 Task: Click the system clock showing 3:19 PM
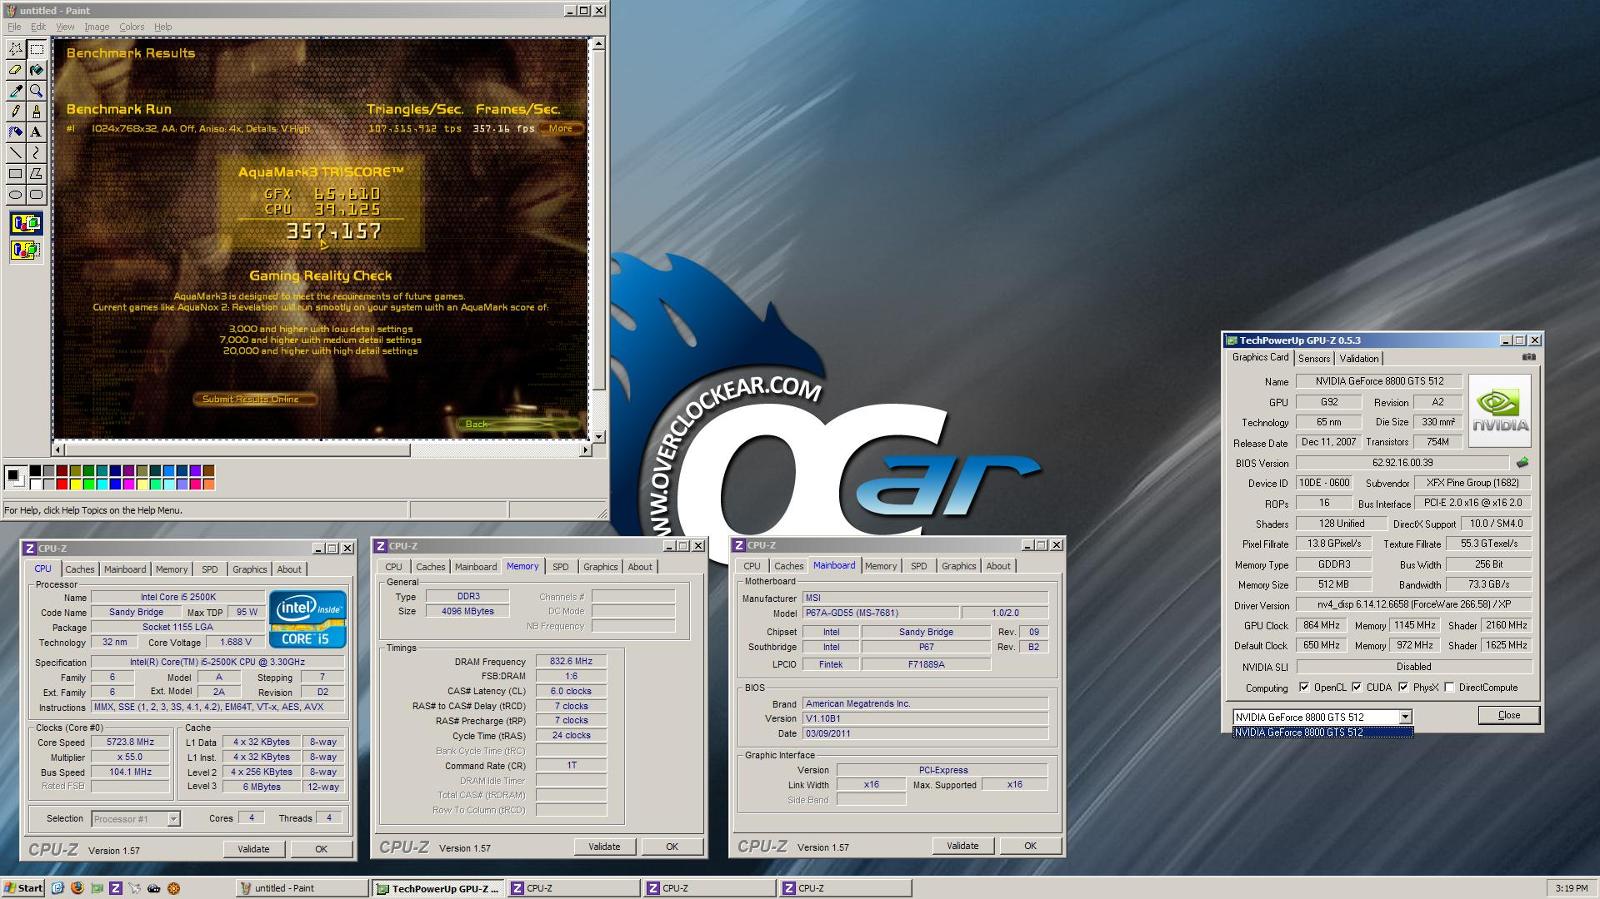[x=1571, y=888]
